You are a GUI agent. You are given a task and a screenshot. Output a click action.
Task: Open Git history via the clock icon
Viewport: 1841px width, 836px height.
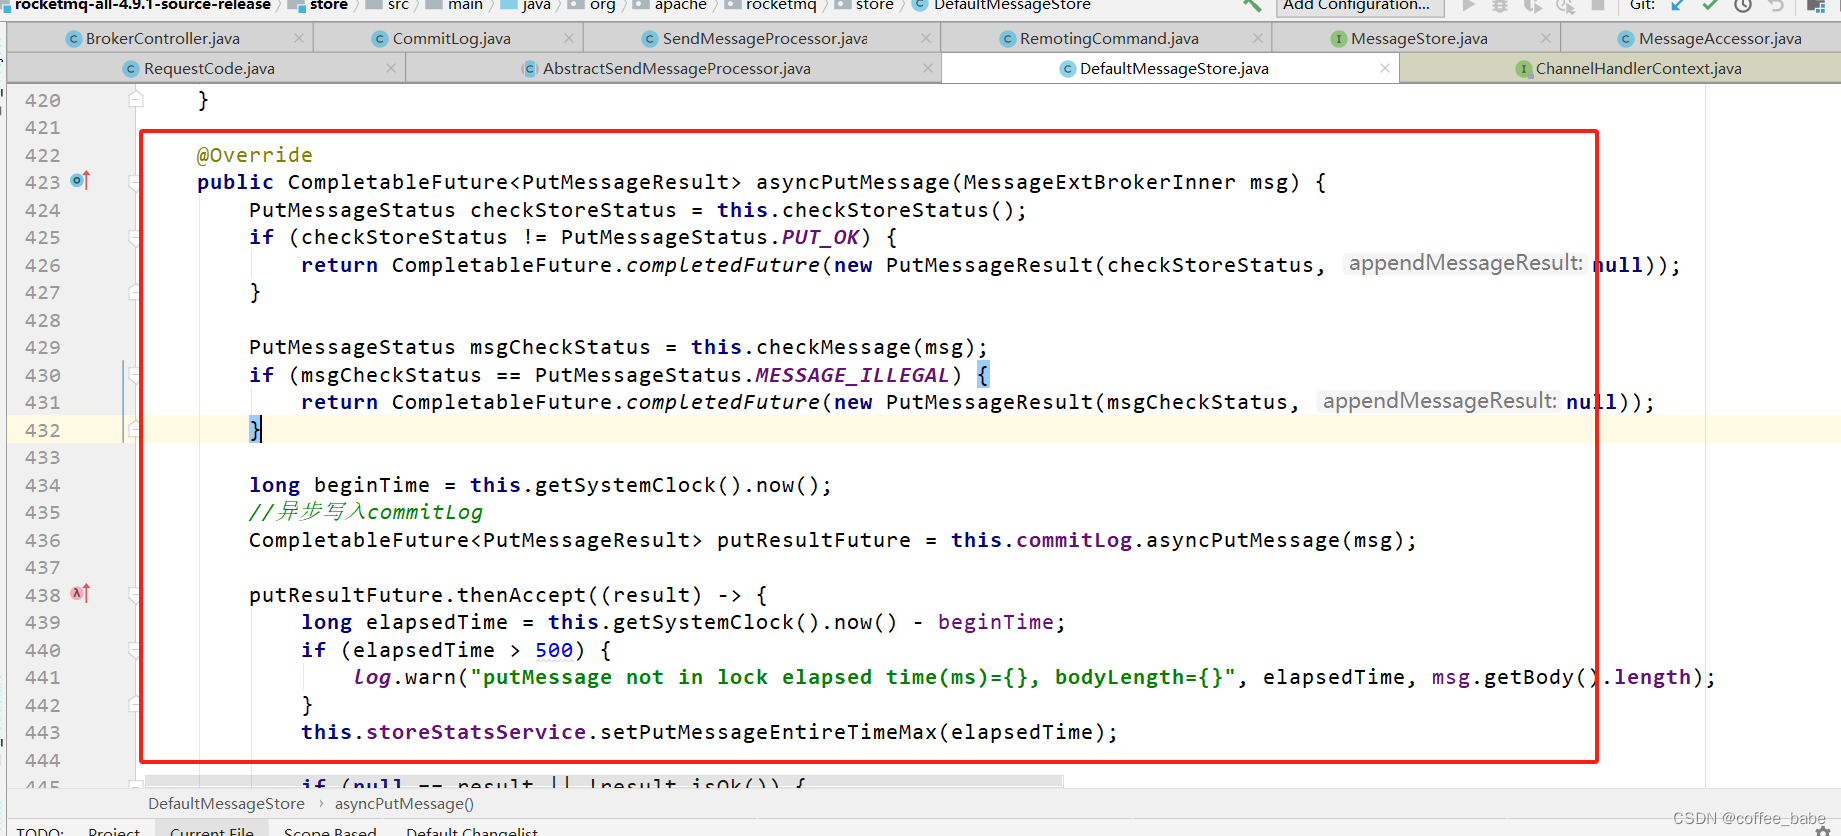[x=1743, y=5]
